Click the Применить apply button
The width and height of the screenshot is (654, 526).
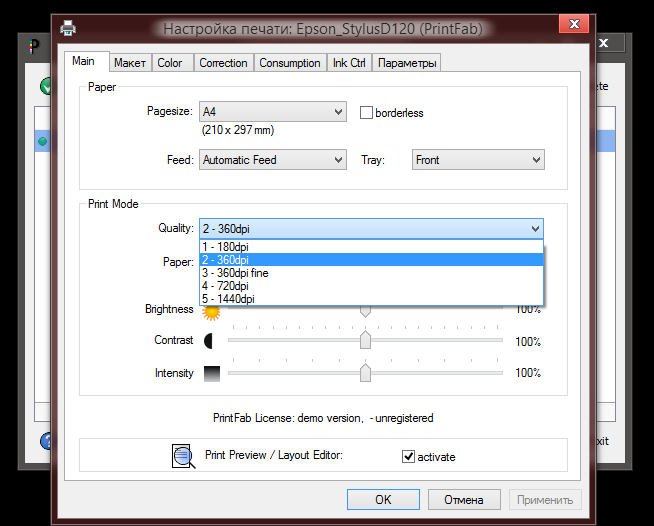[545, 500]
